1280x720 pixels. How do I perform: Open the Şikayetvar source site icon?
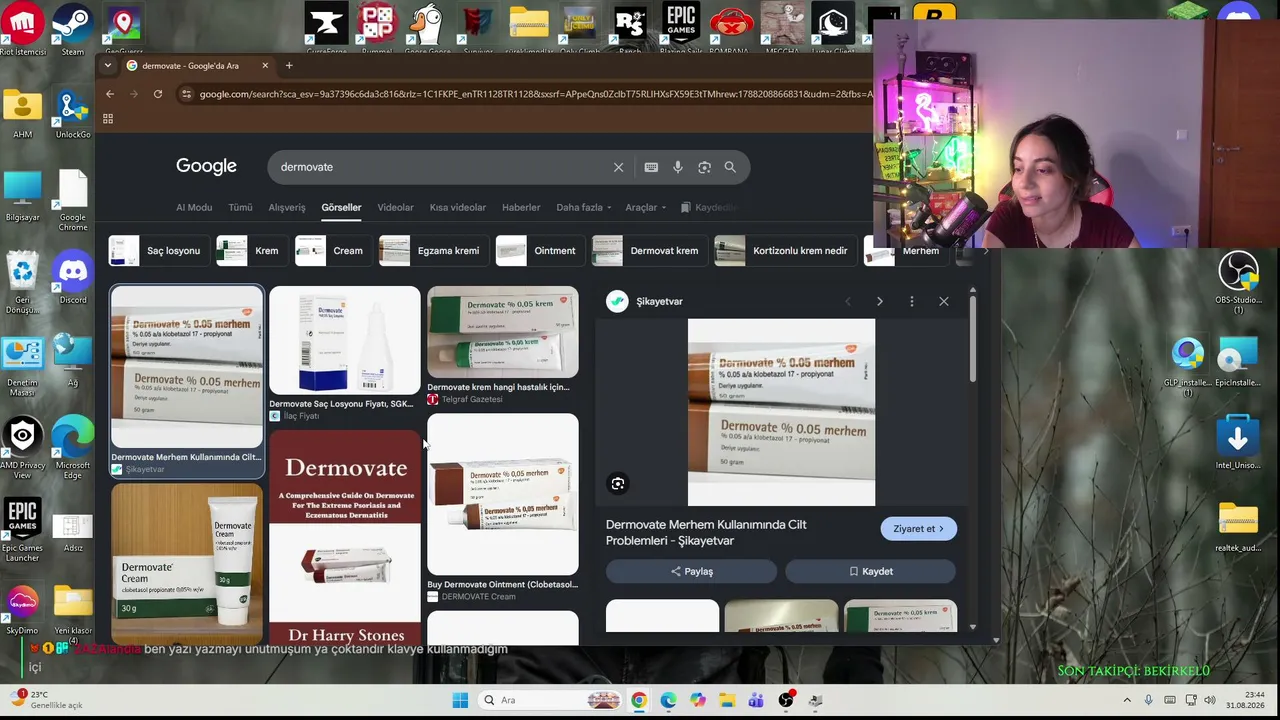[617, 301]
